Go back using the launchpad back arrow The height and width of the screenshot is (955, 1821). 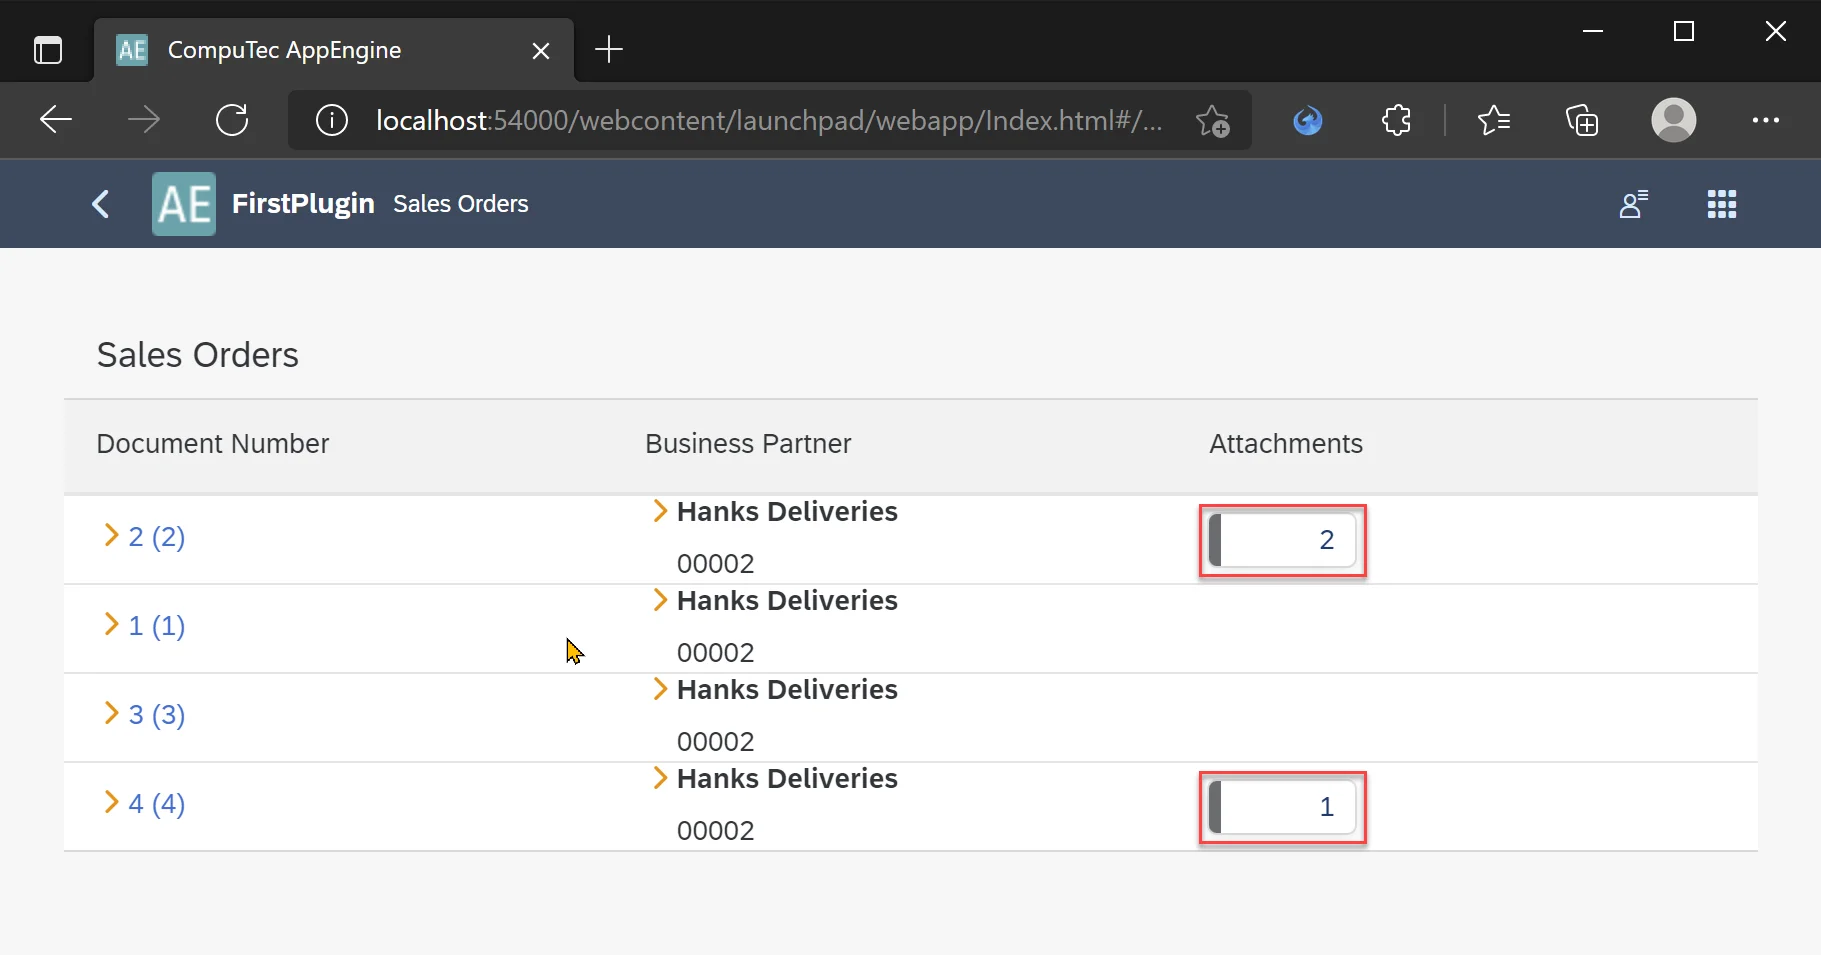point(100,204)
